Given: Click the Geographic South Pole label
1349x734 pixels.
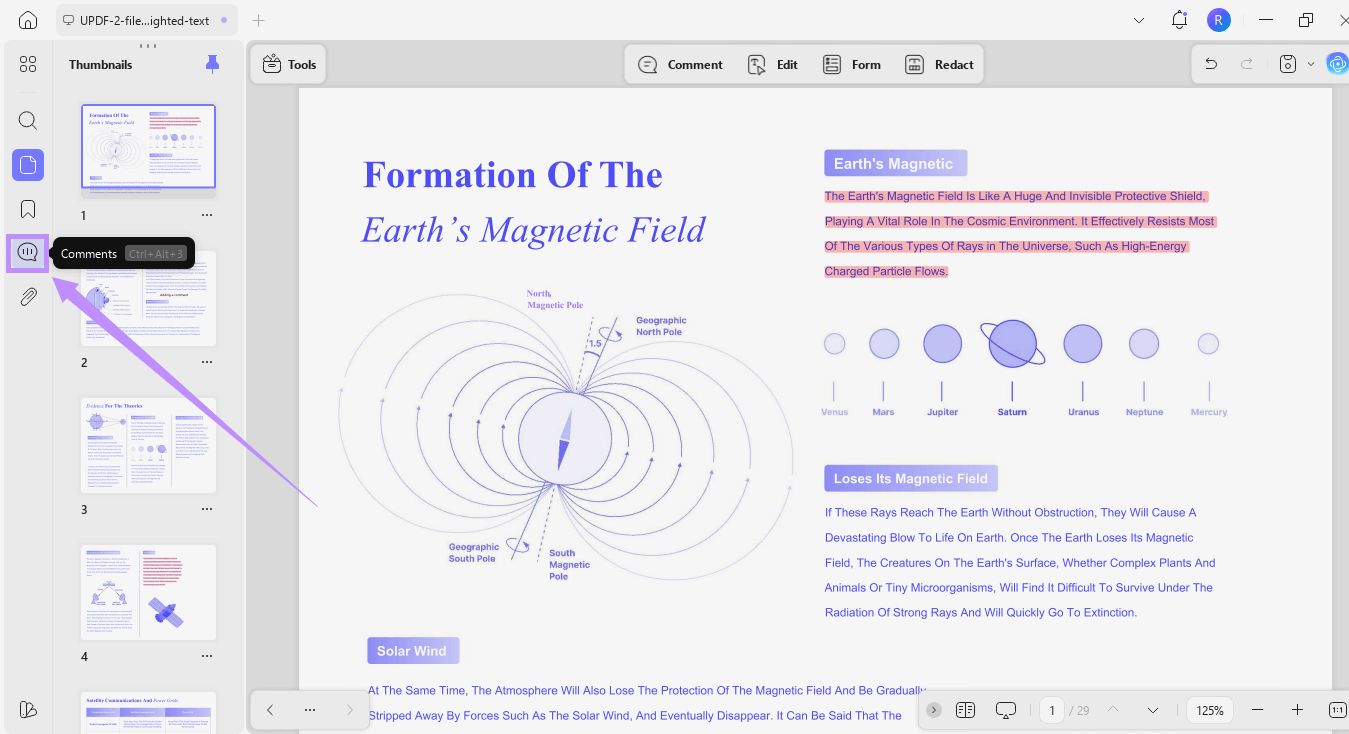Looking at the screenshot, I should [x=473, y=553].
